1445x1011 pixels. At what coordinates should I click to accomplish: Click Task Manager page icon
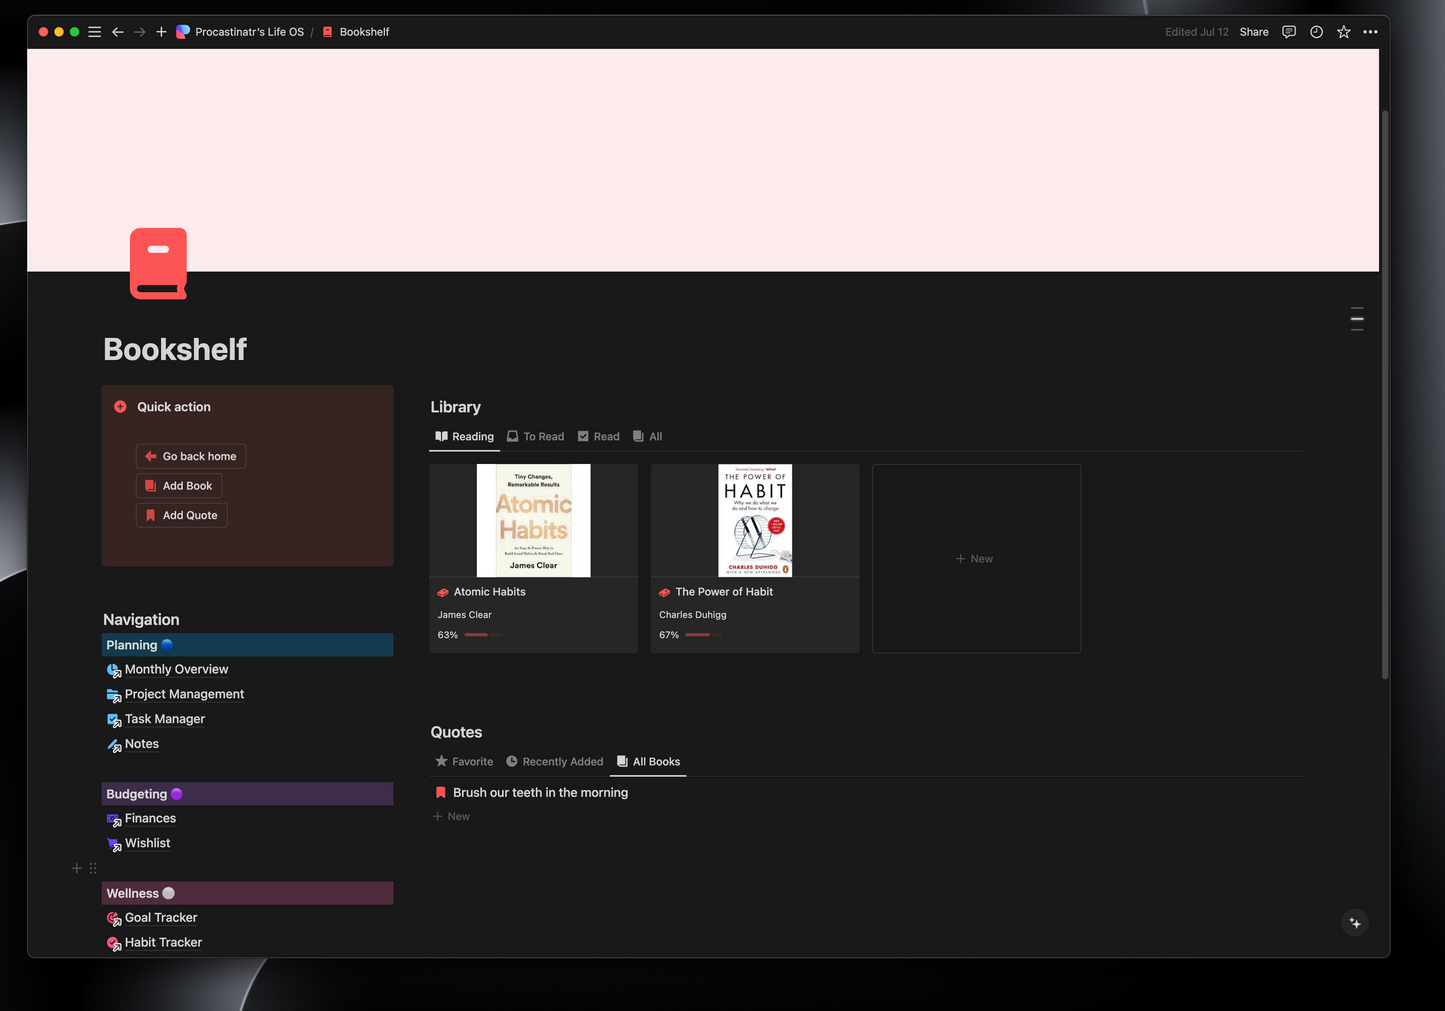tap(114, 720)
